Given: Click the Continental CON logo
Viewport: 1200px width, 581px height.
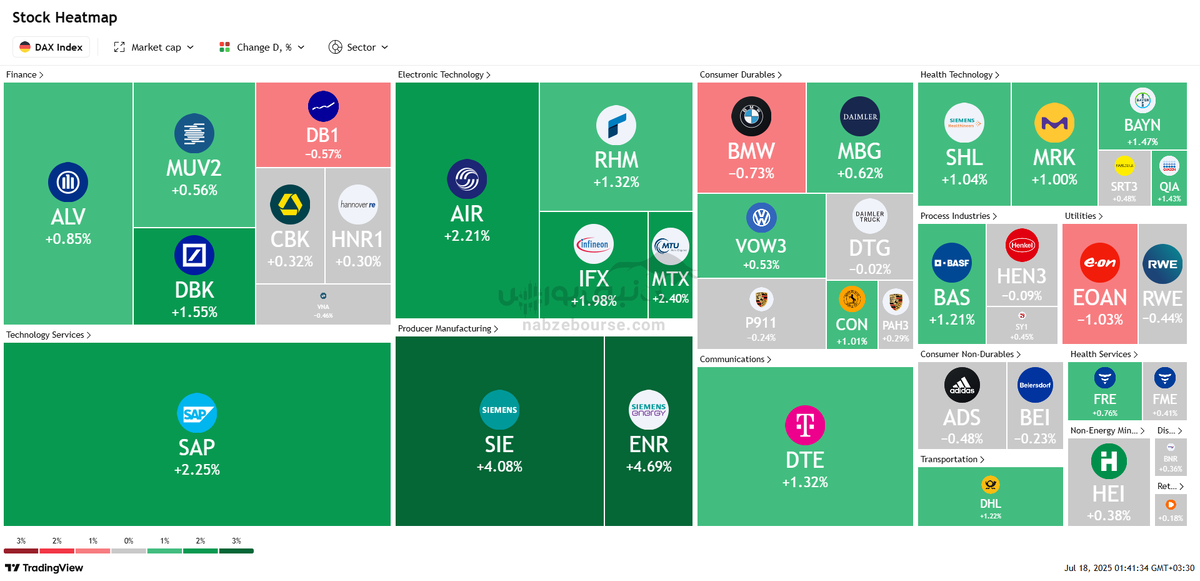Looking at the screenshot, I should pyautogui.click(x=852, y=299).
